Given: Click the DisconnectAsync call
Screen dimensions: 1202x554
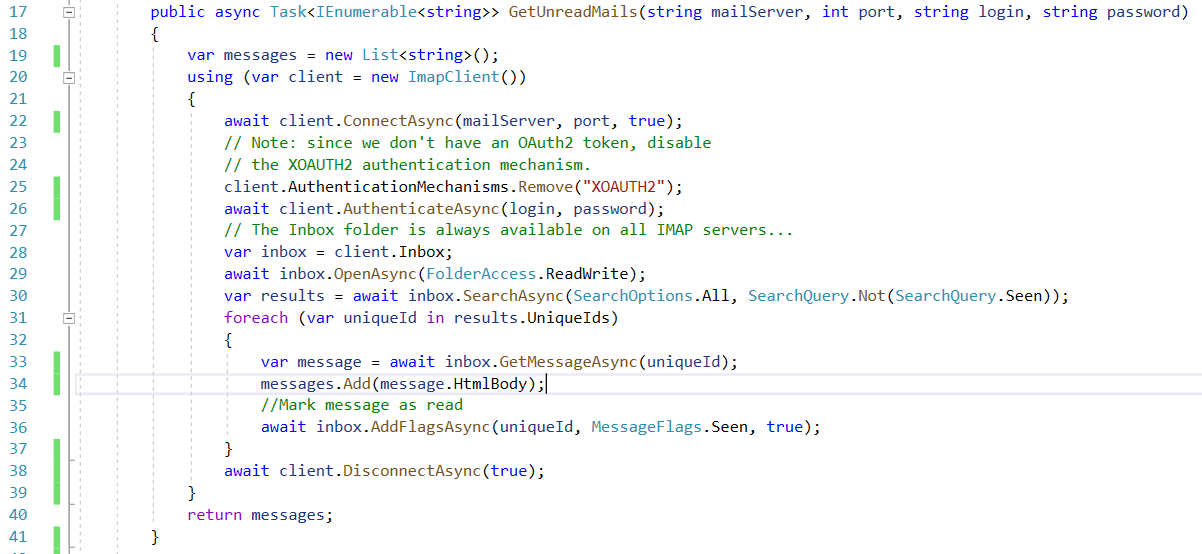Looking at the screenshot, I should (412, 471).
